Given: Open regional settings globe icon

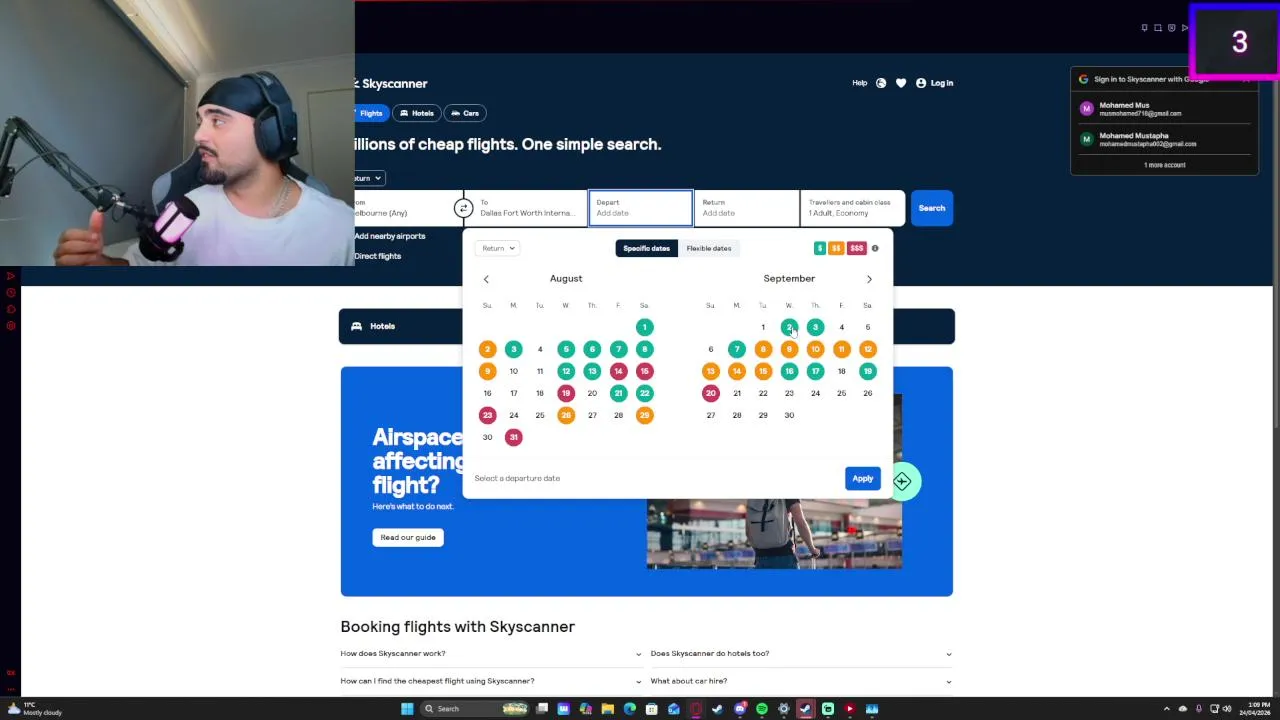Looking at the screenshot, I should 881,83.
